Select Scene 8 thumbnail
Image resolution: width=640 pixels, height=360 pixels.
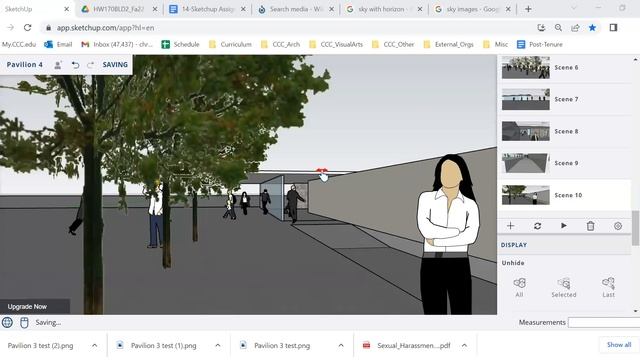526,131
